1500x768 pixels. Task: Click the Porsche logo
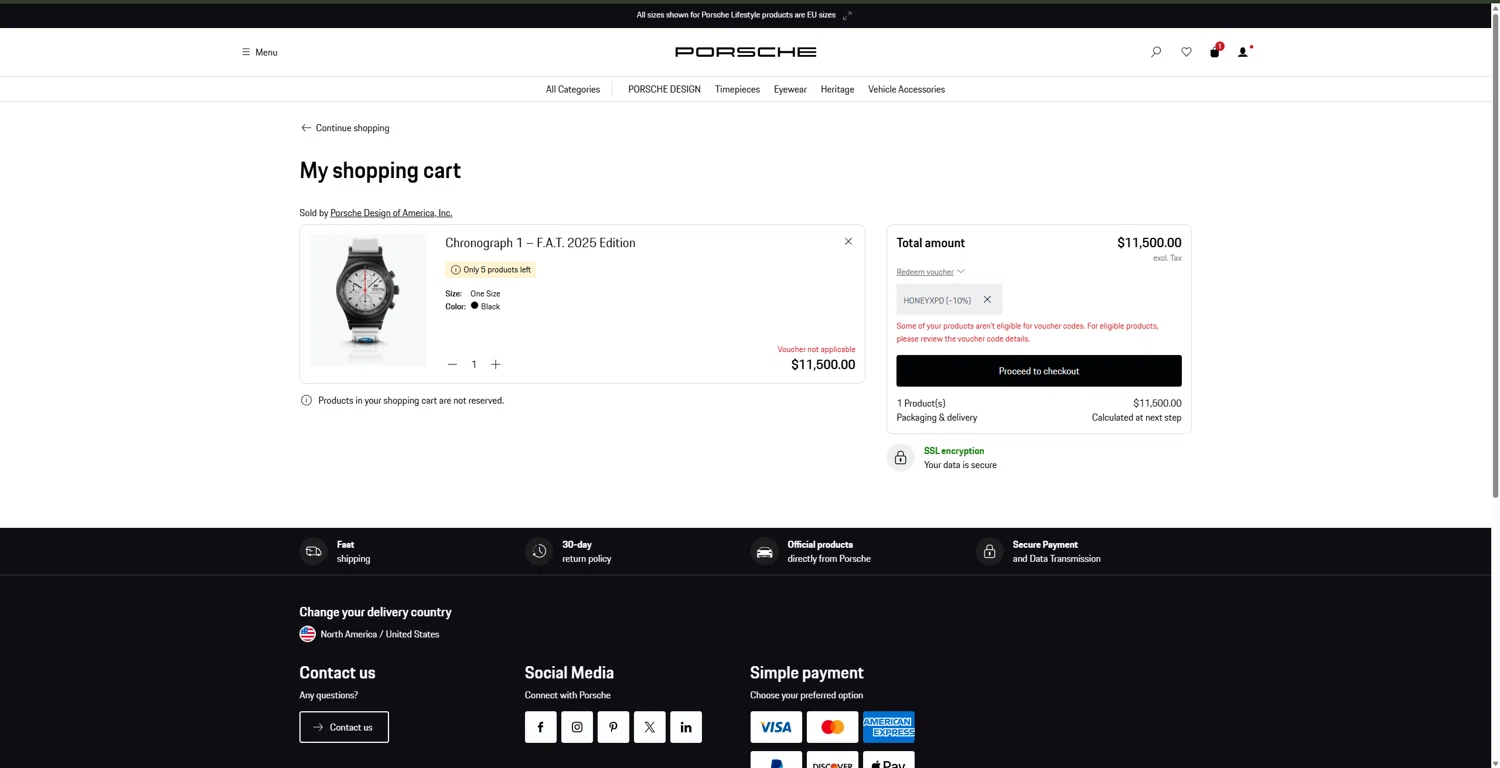click(x=746, y=52)
